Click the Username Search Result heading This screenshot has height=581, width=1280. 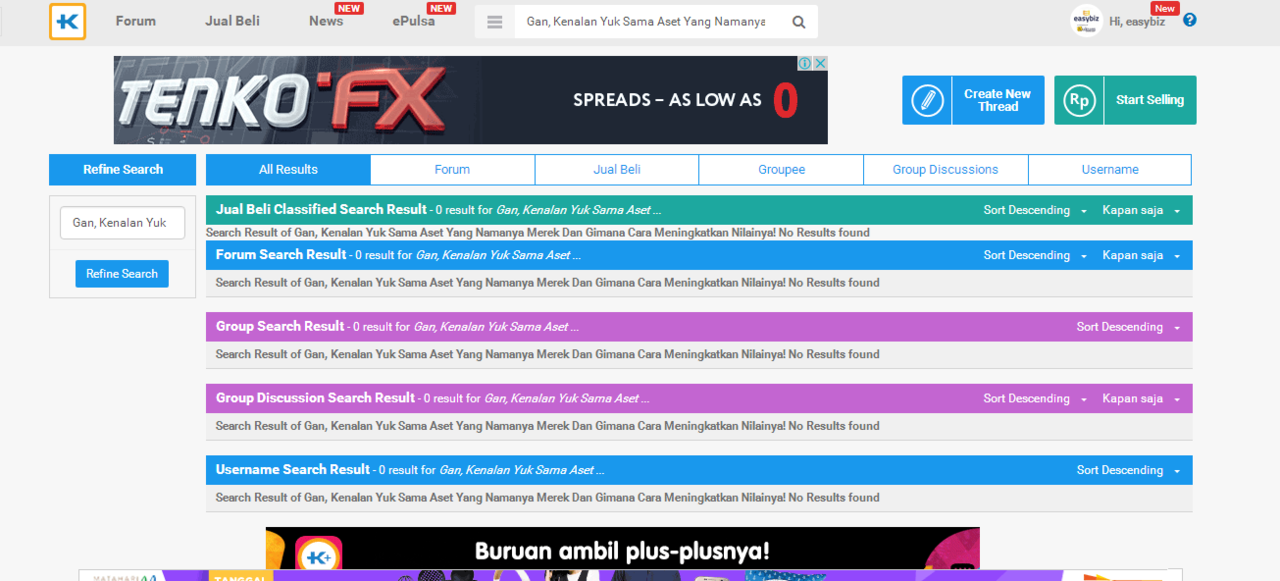(293, 470)
